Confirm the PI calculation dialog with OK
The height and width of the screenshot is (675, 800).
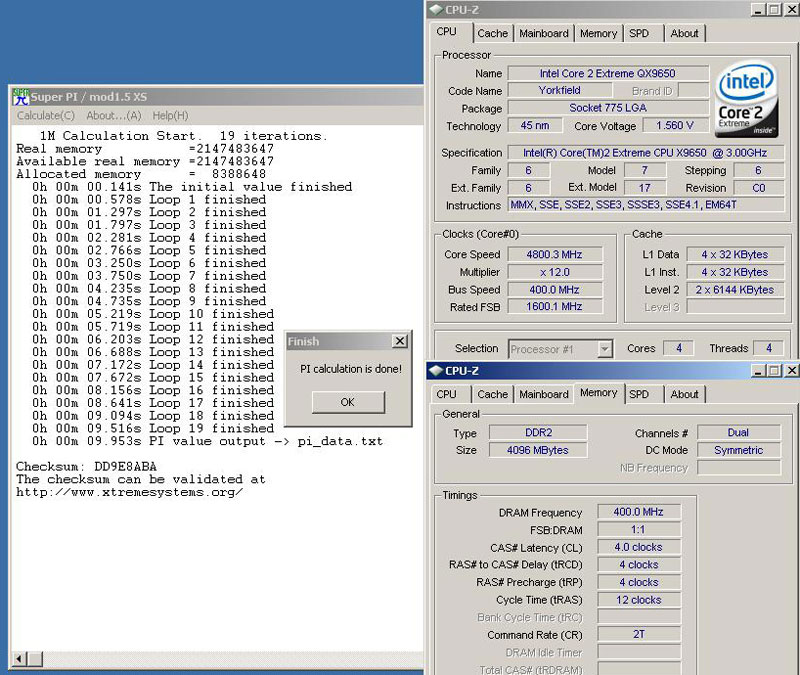(x=348, y=402)
